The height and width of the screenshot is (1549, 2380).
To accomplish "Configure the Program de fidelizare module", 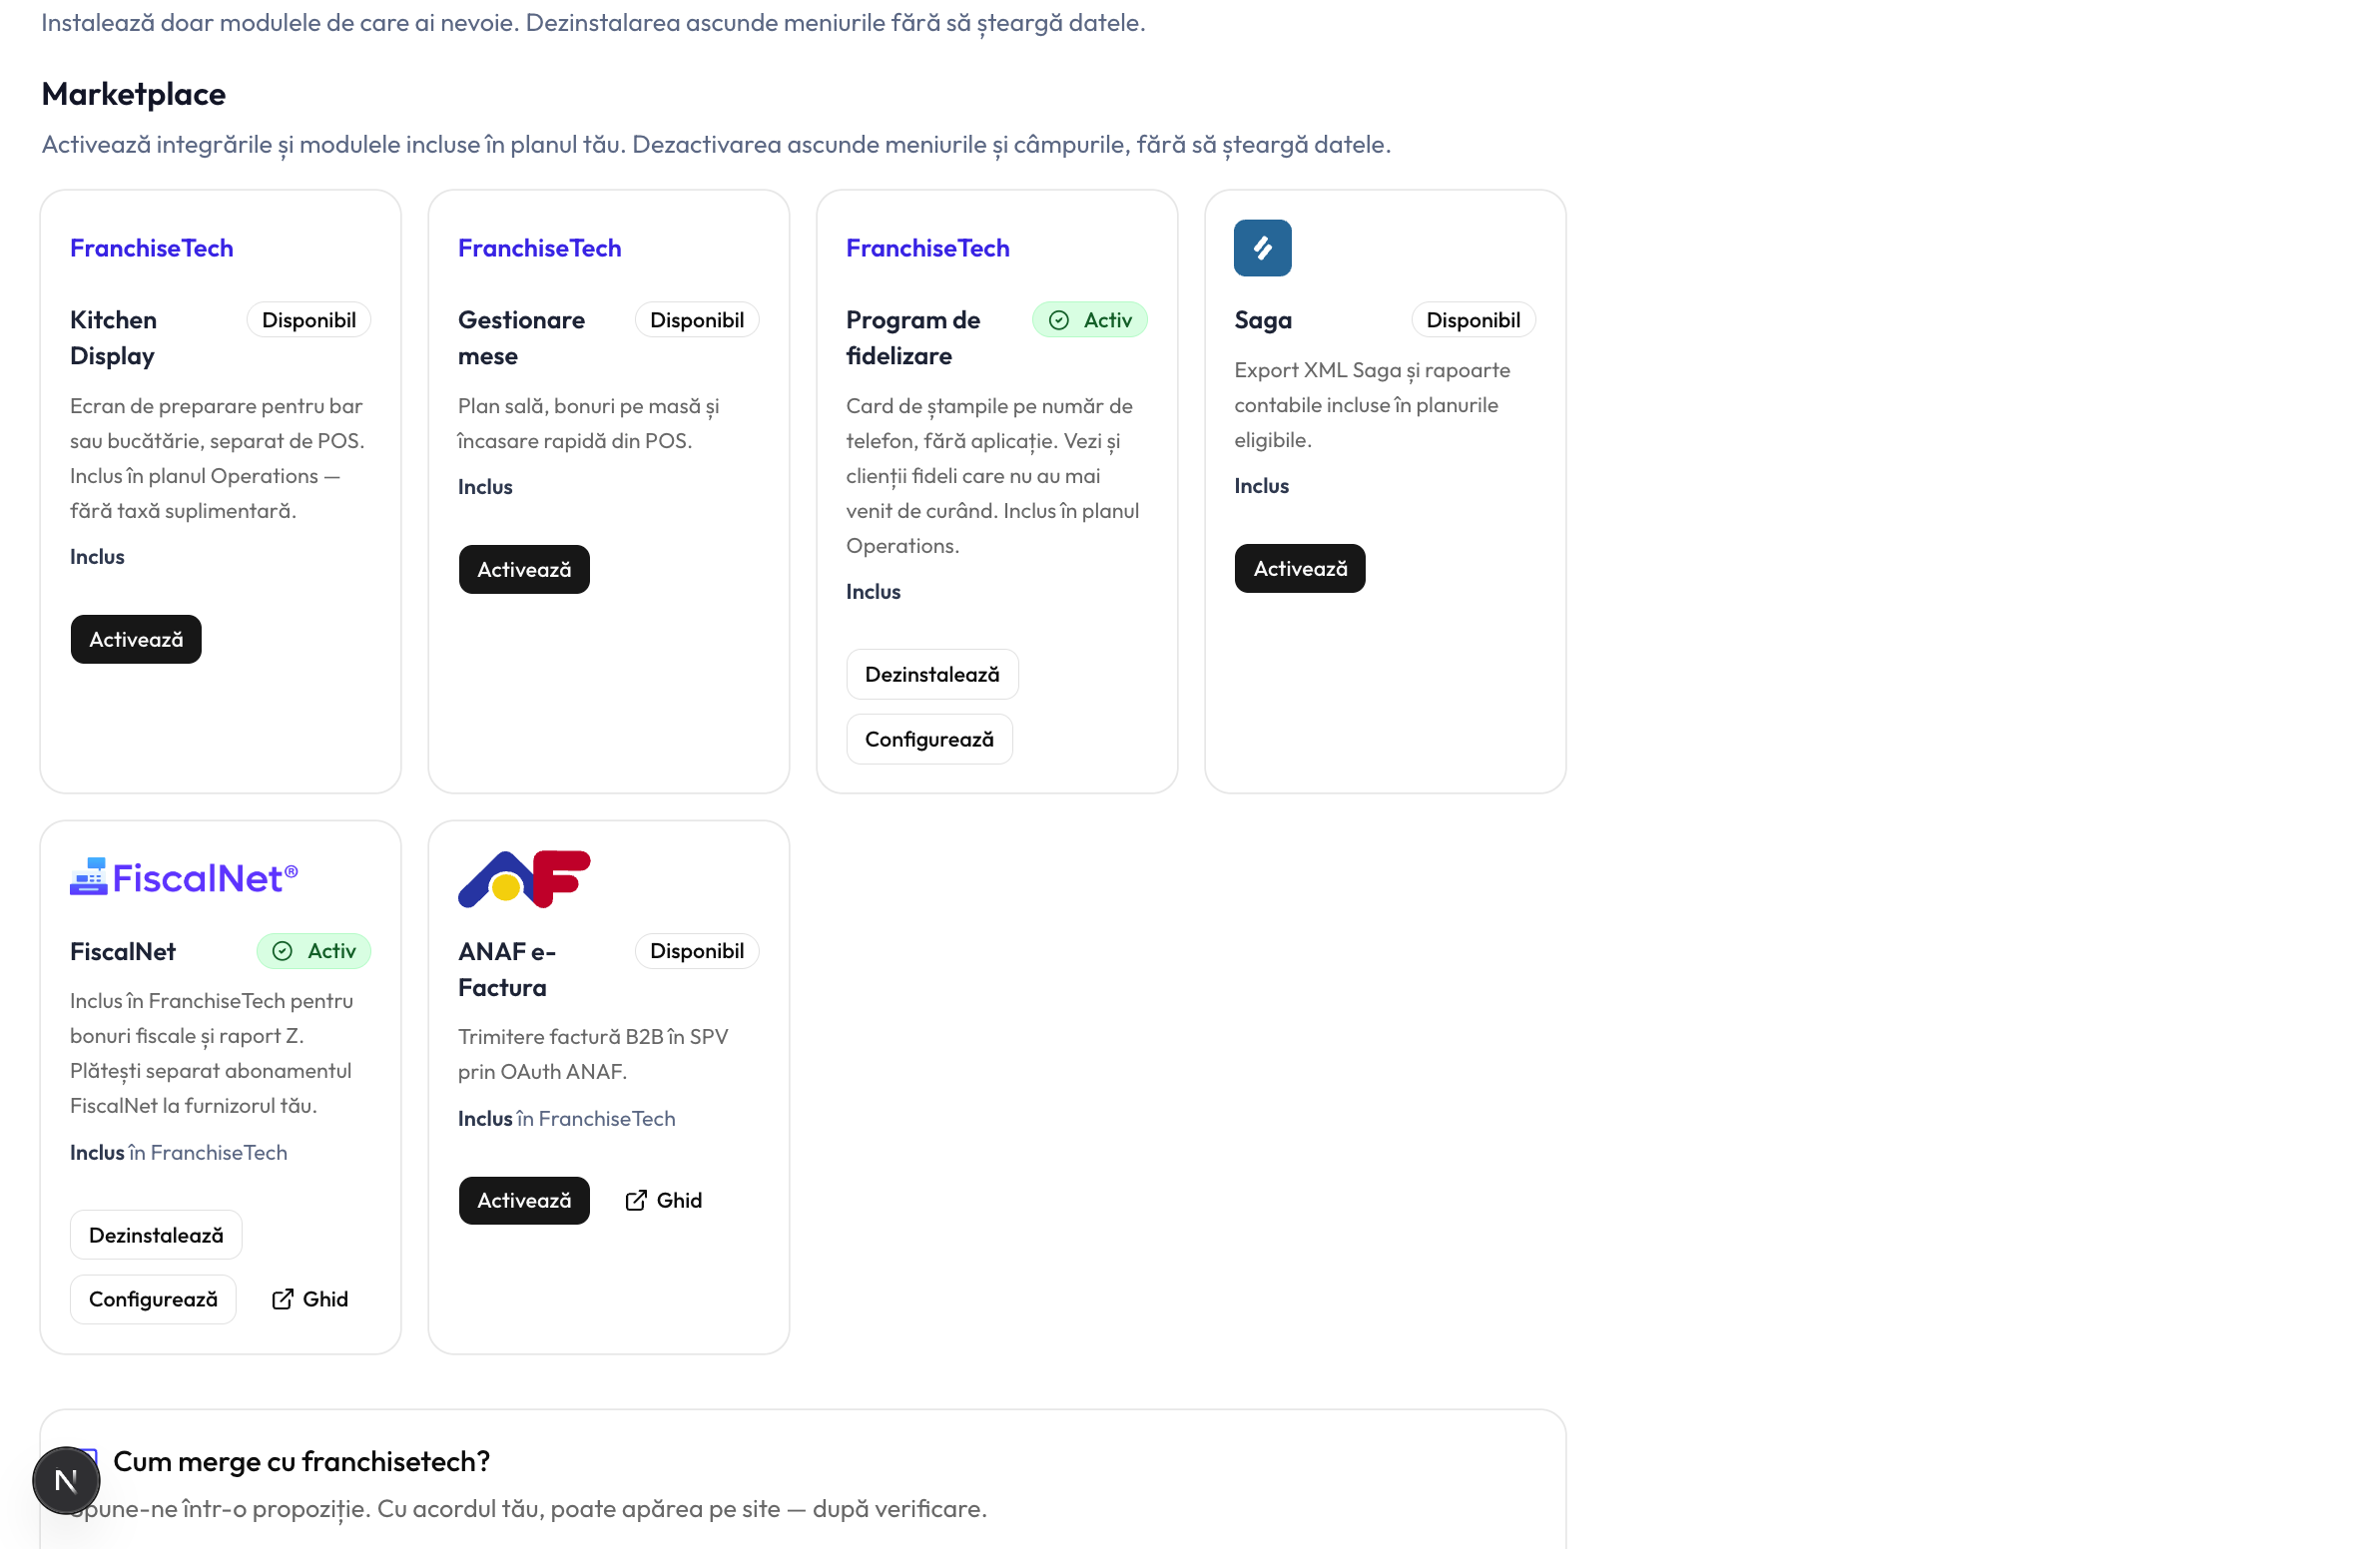I will 929,739.
